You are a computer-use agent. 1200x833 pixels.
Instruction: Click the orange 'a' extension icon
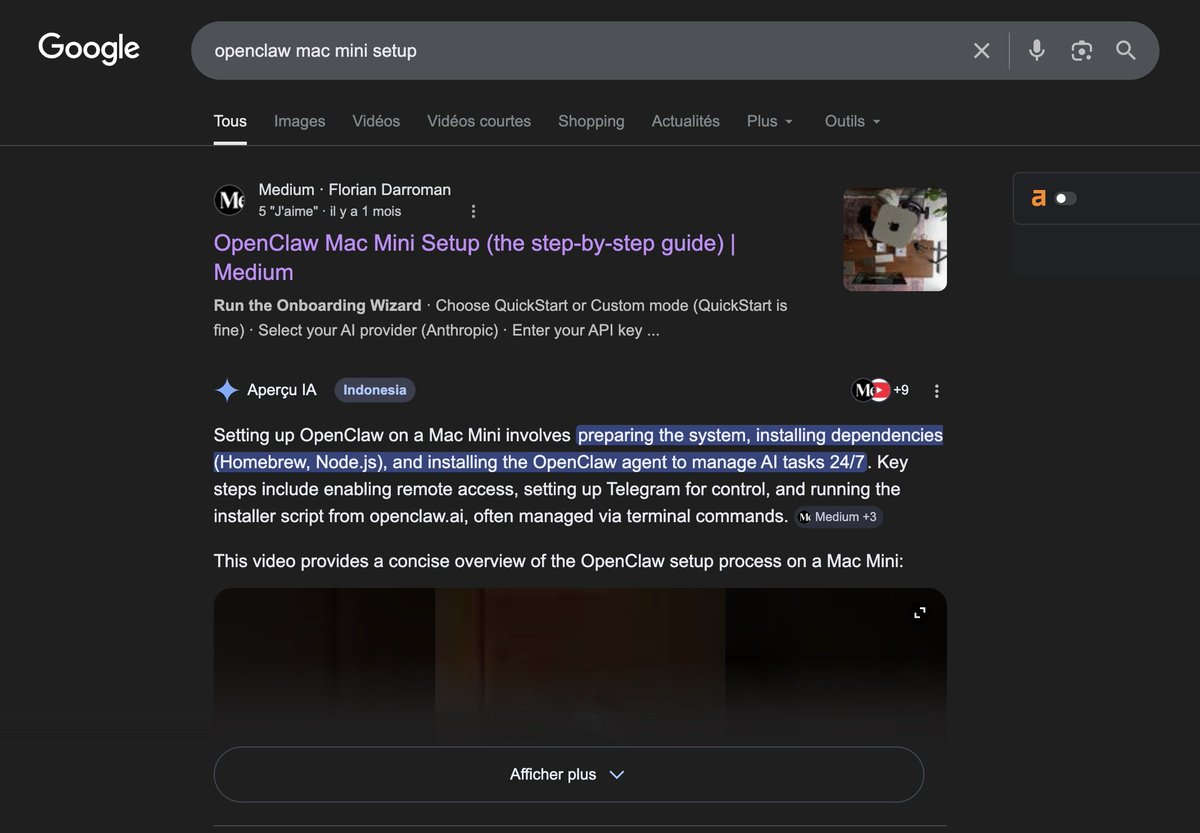click(x=1039, y=198)
